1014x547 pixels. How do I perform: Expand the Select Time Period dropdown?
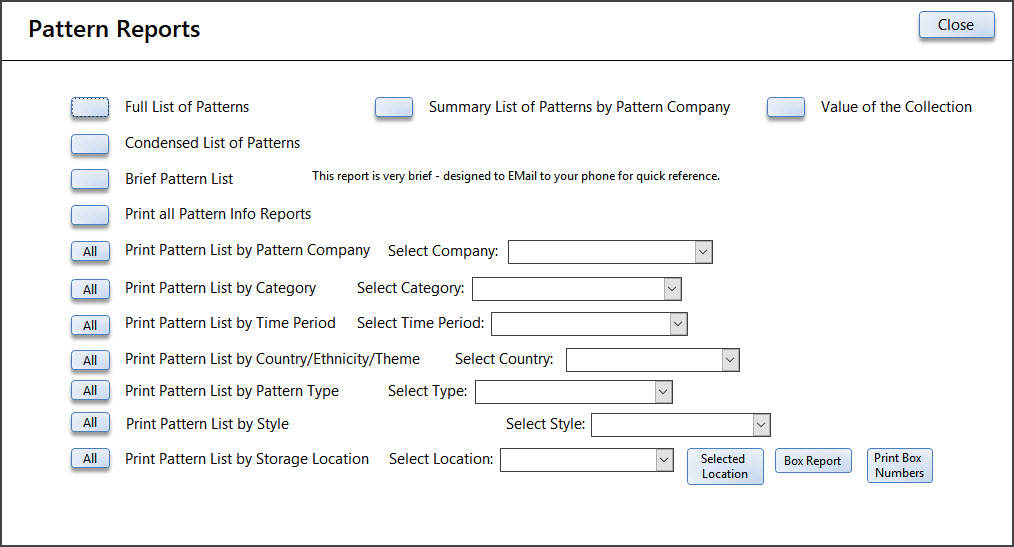pos(678,324)
